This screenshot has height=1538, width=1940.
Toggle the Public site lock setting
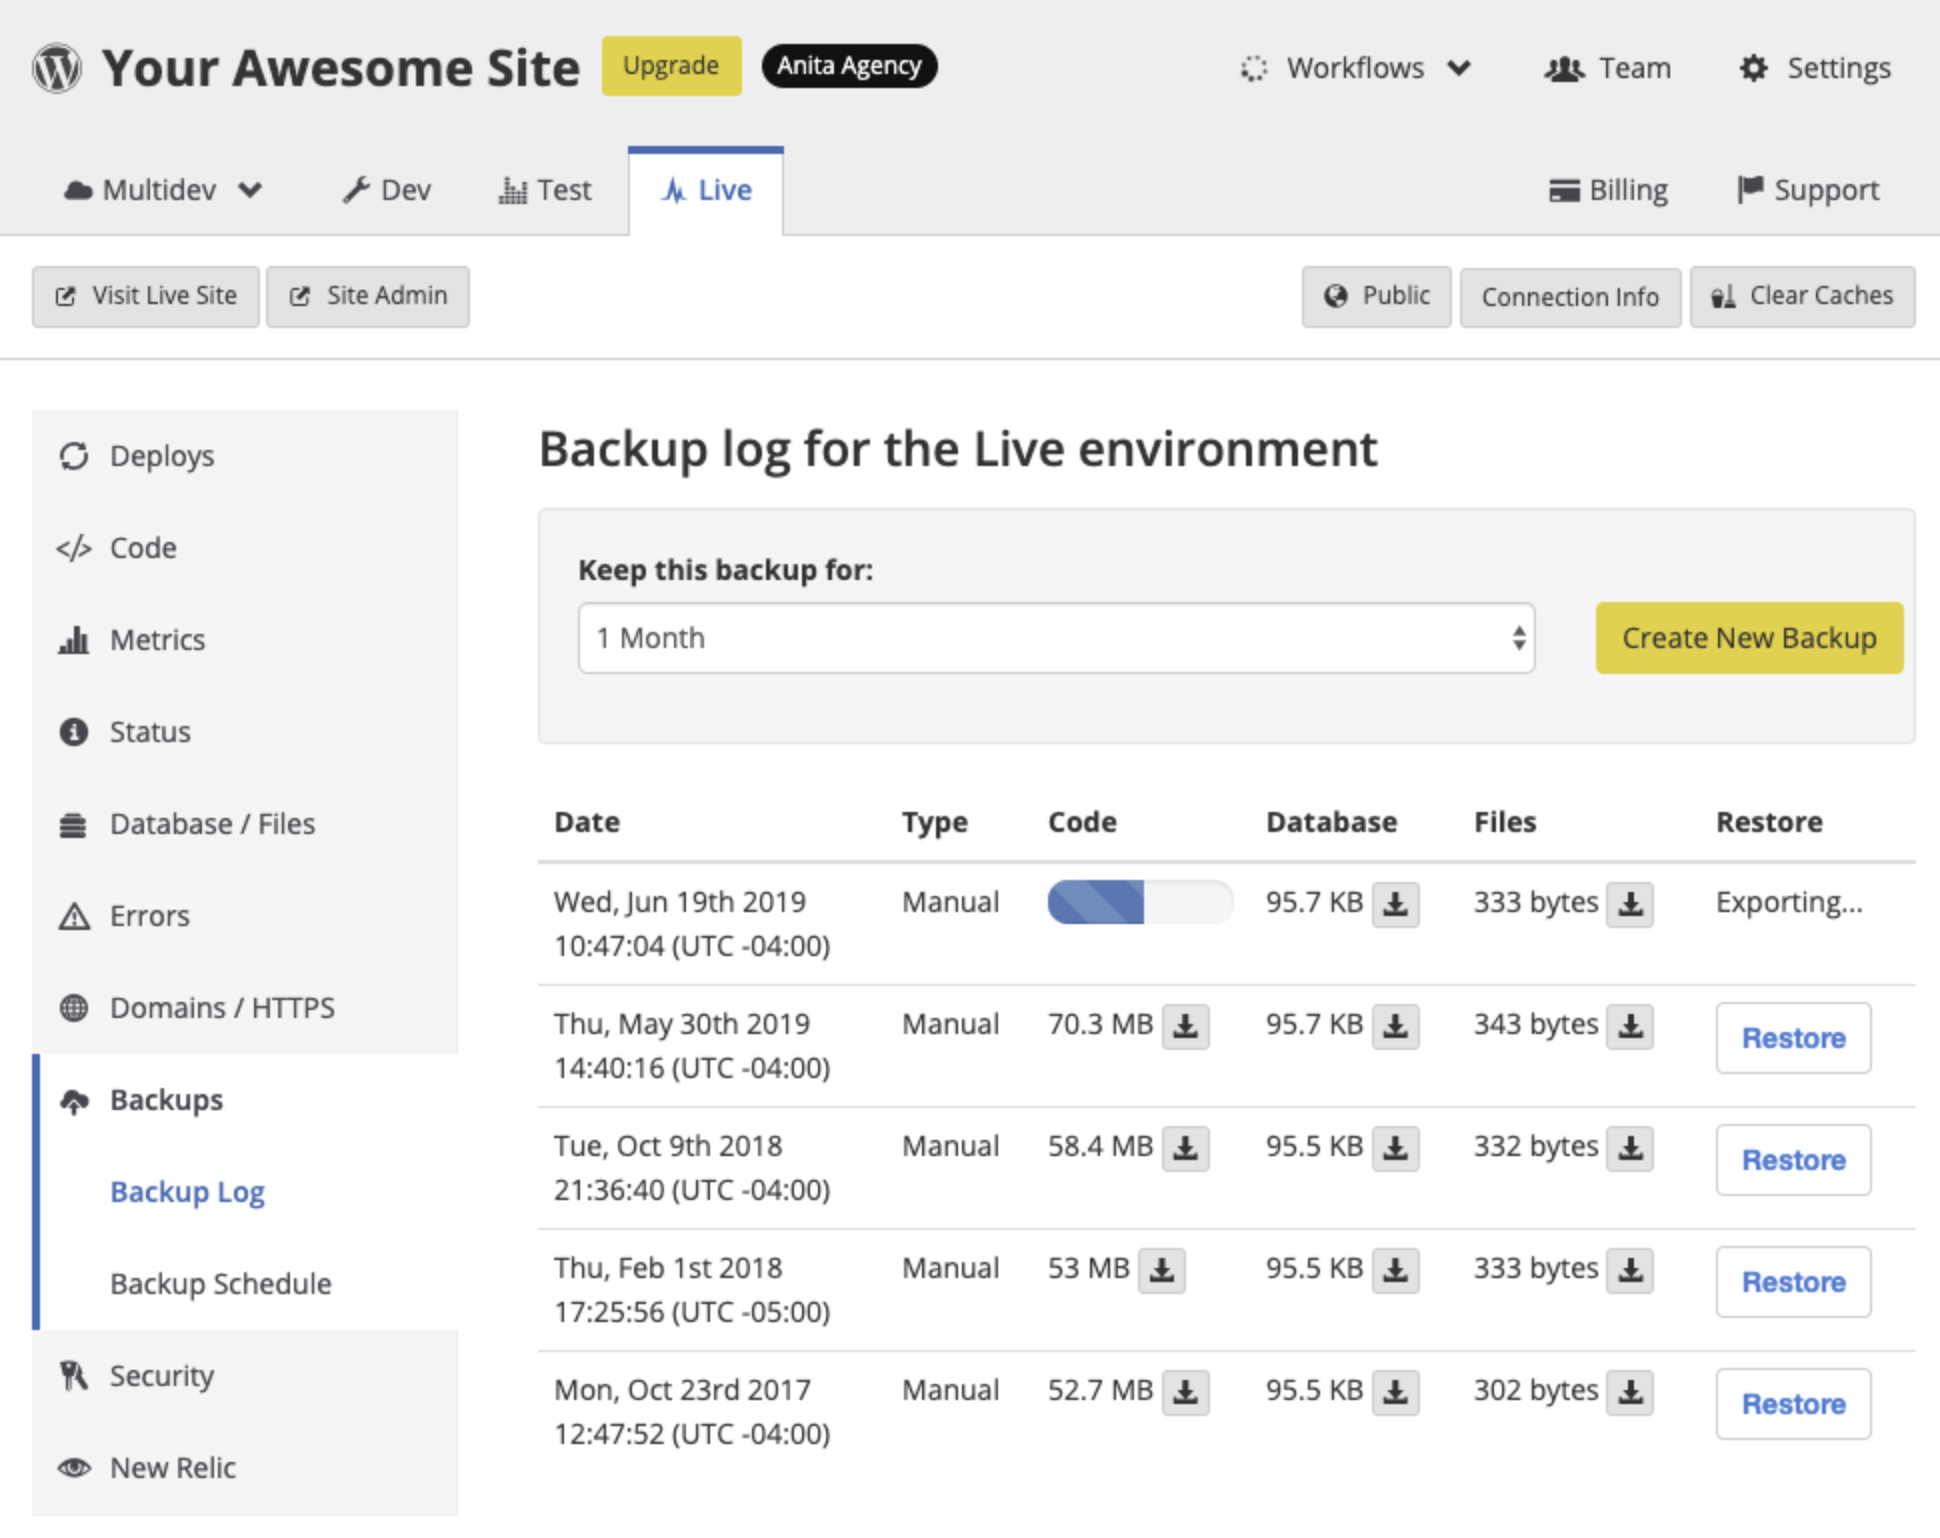(x=1376, y=296)
